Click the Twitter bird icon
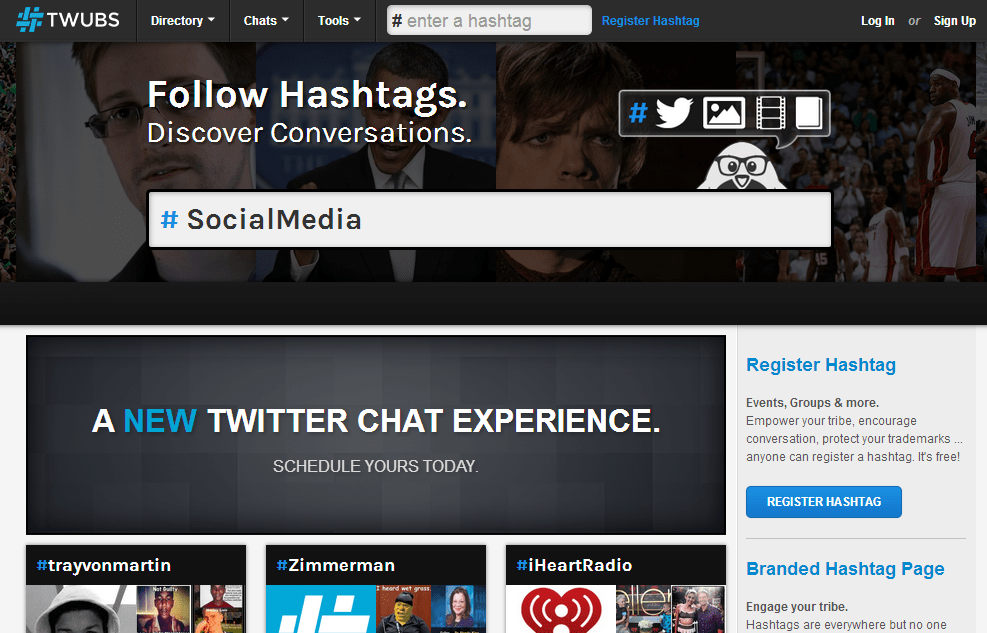Image resolution: width=987 pixels, height=633 pixels. coord(674,113)
